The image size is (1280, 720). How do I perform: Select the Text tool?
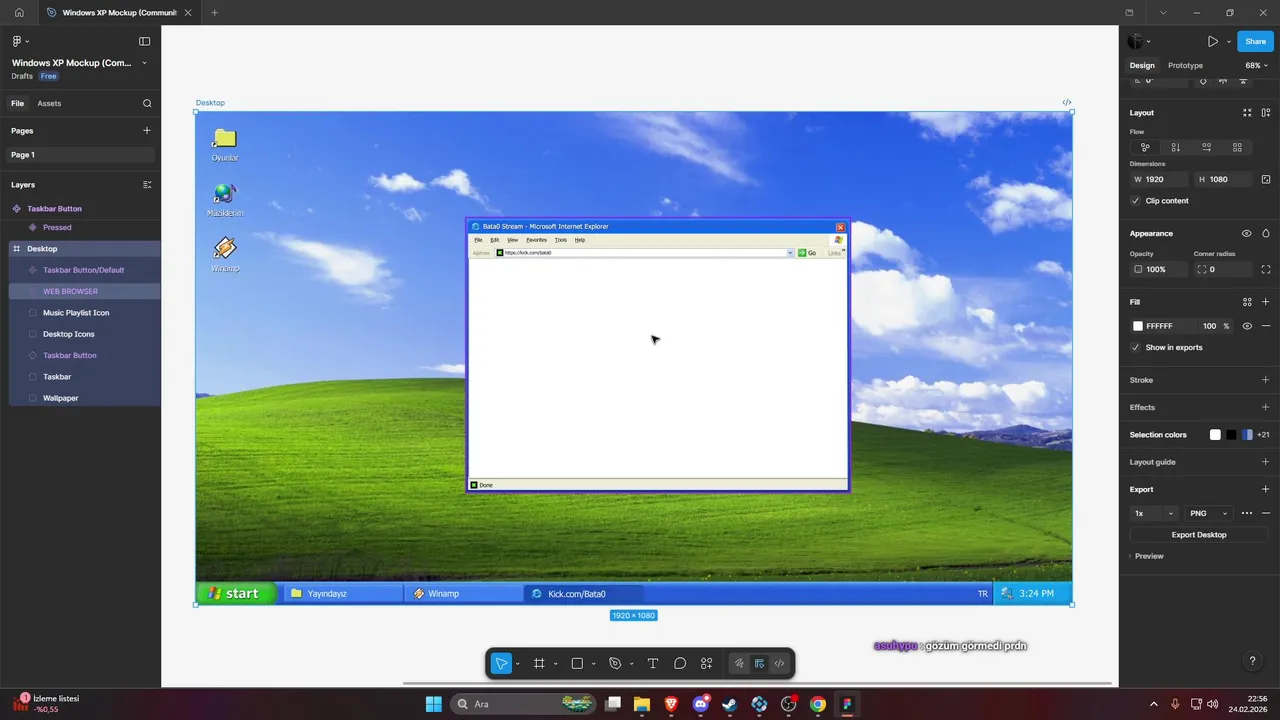[x=653, y=663]
